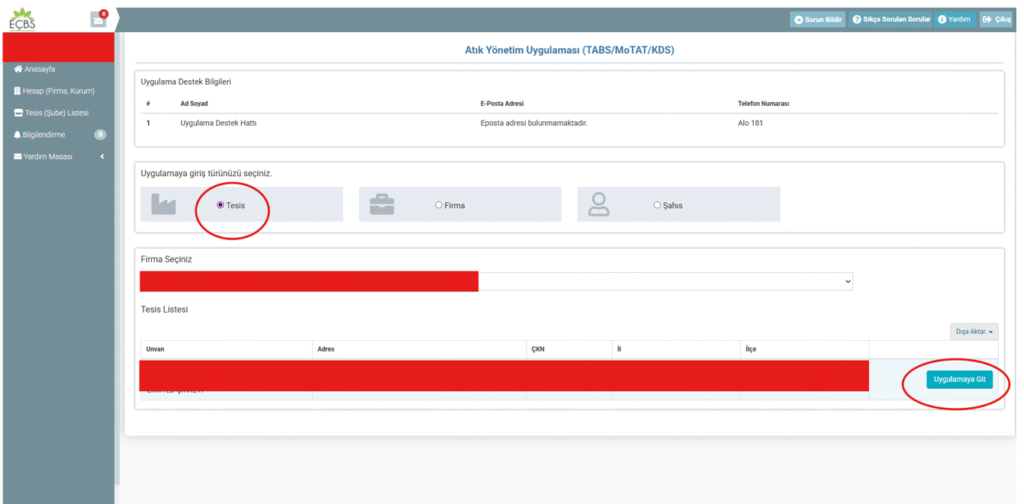Select the Firma radio button
Screen dimensions: 1024x504
[438, 205]
